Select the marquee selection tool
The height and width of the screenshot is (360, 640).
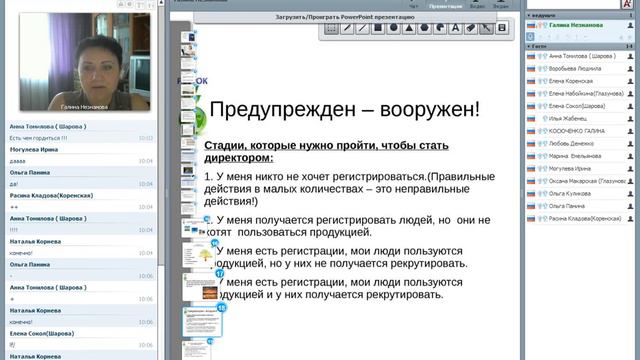tap(331, 28)
